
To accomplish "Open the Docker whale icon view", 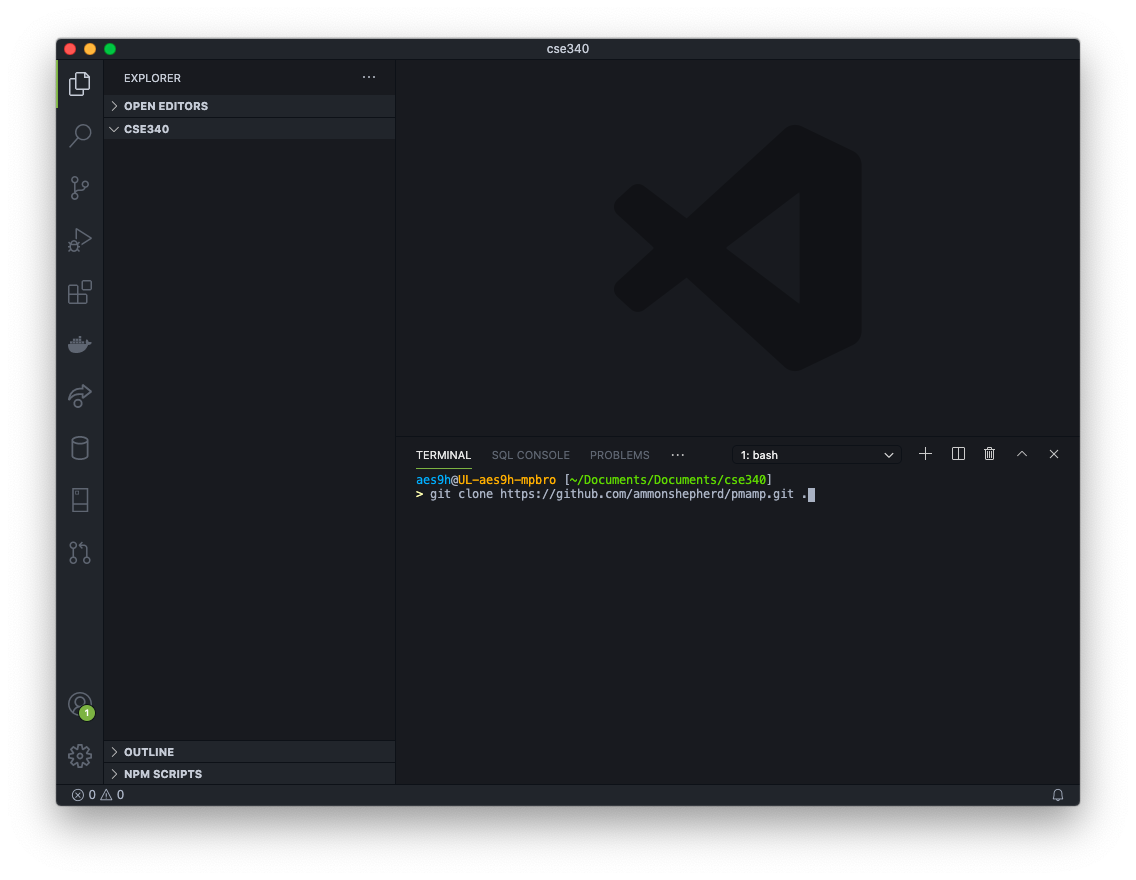I will (x=80, y=344).
